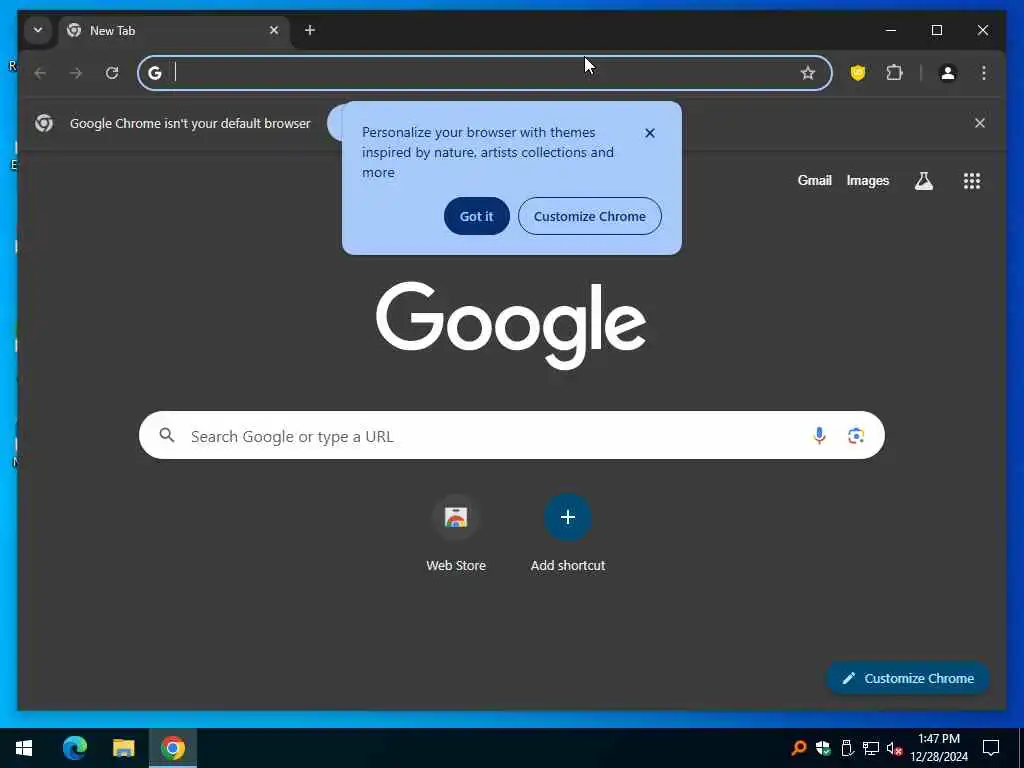
Task: Click the browser forward arrow
Action: pos(76,73)
